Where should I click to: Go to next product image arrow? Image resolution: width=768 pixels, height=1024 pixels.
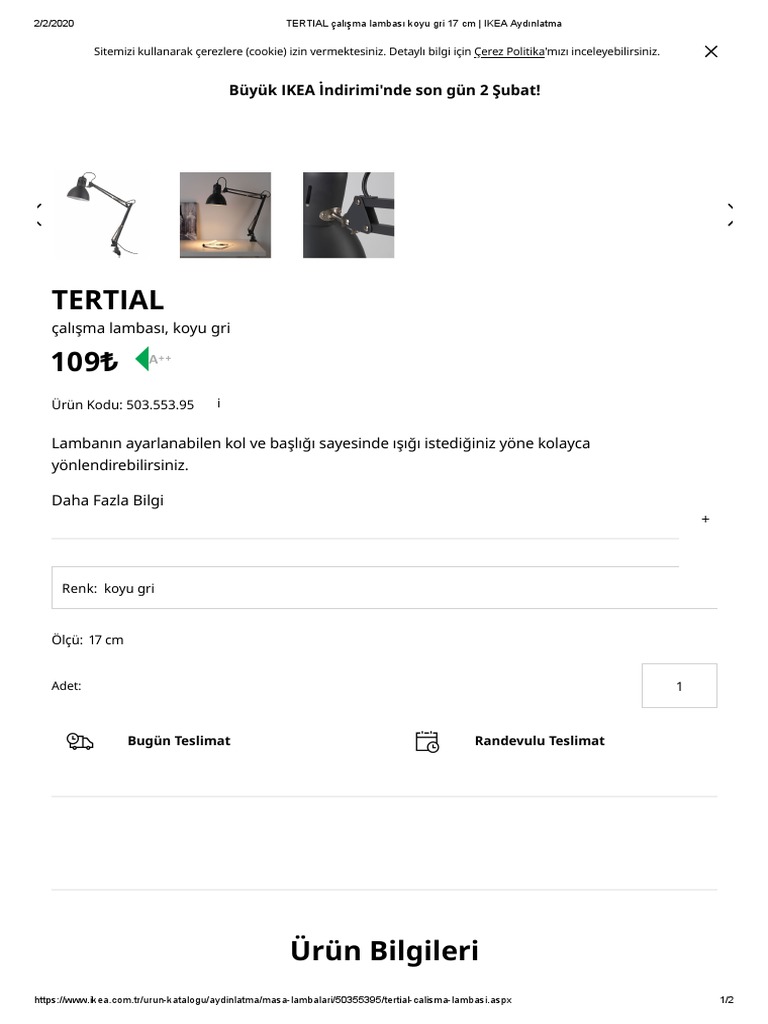730,214
